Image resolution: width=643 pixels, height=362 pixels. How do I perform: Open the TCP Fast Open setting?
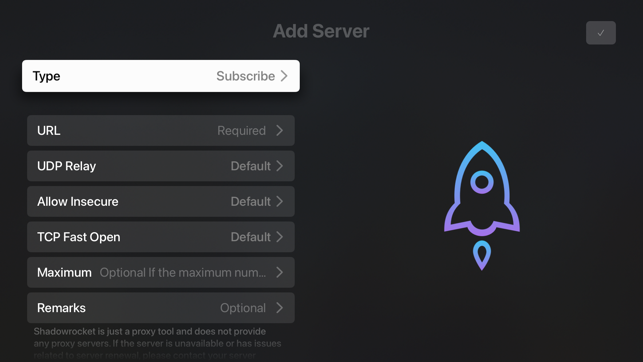point(161,237)
